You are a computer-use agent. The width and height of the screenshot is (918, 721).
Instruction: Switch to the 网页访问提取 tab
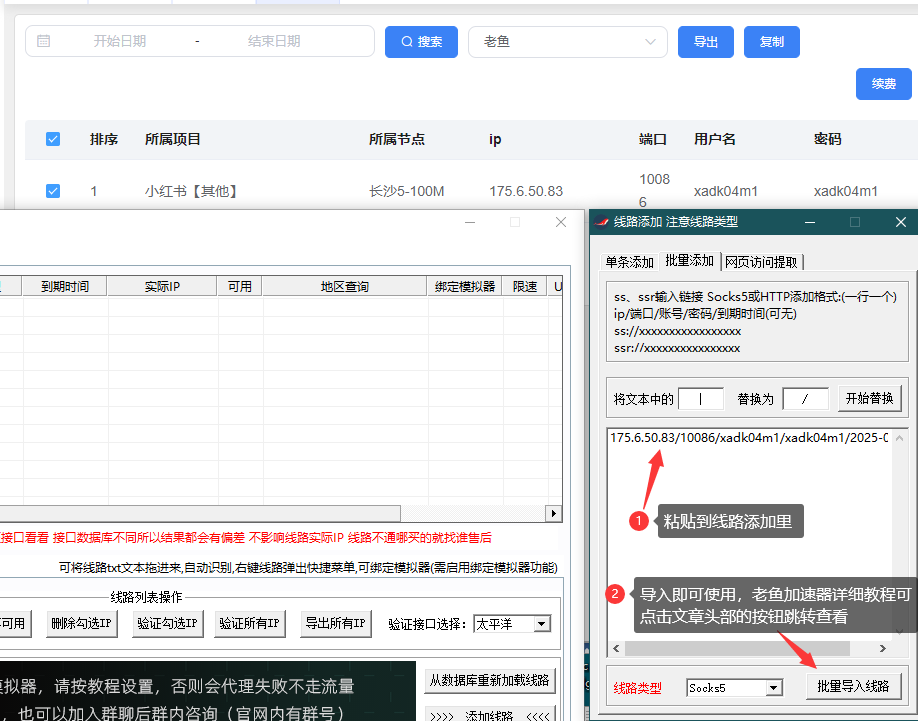(762, 262)
